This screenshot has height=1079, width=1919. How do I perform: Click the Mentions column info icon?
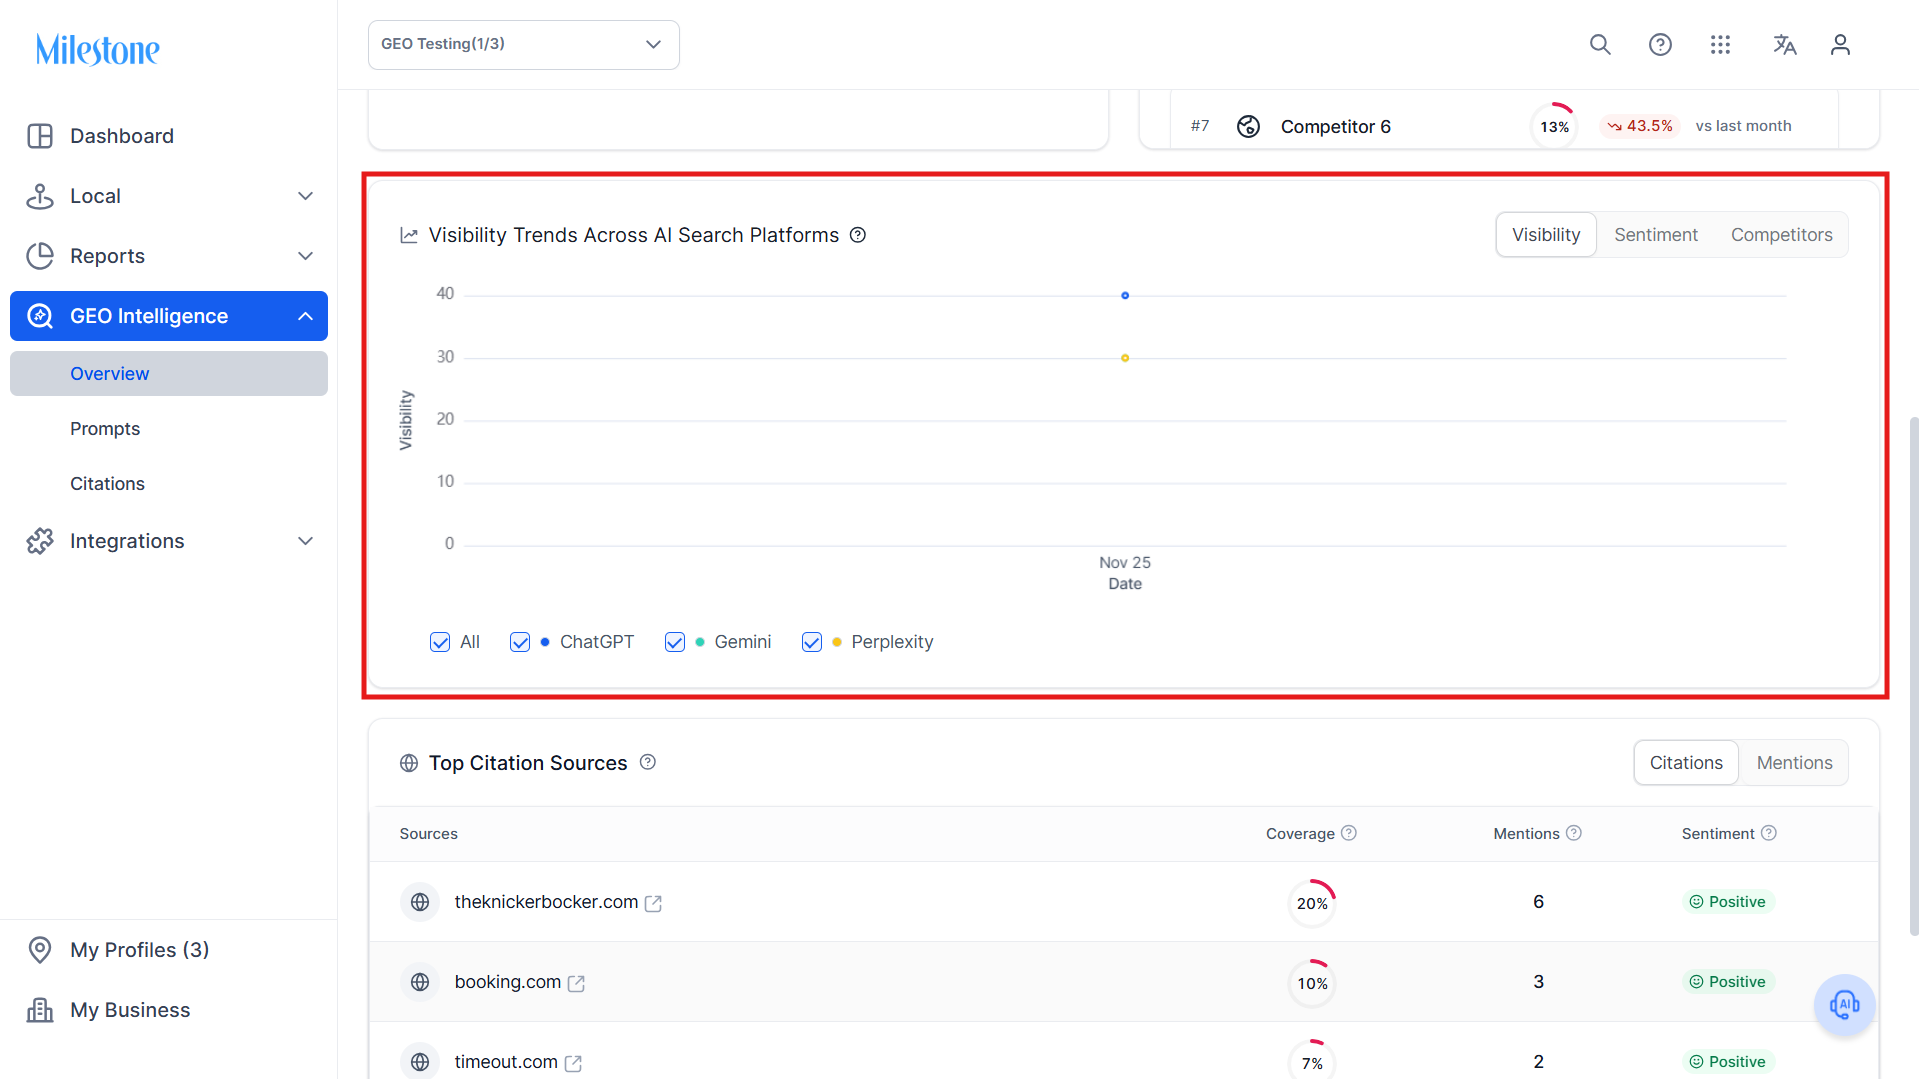coord(1574,833)
